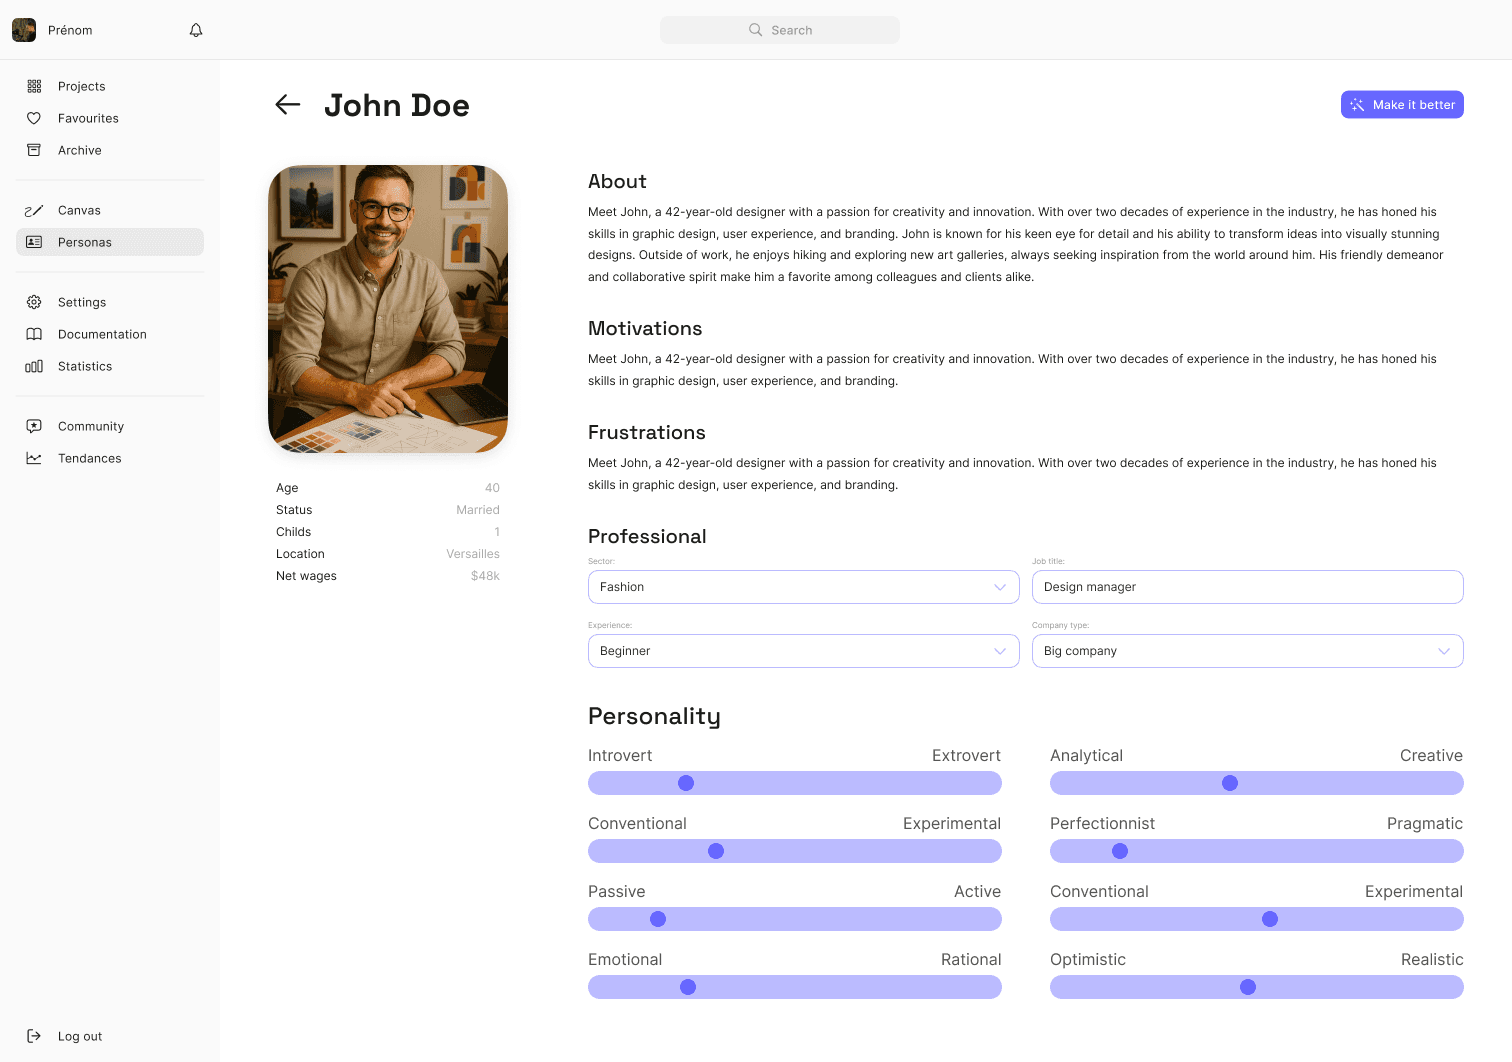
Task: Click the Analytical–Creative slider handle
Action: (x=1230, y=783)
